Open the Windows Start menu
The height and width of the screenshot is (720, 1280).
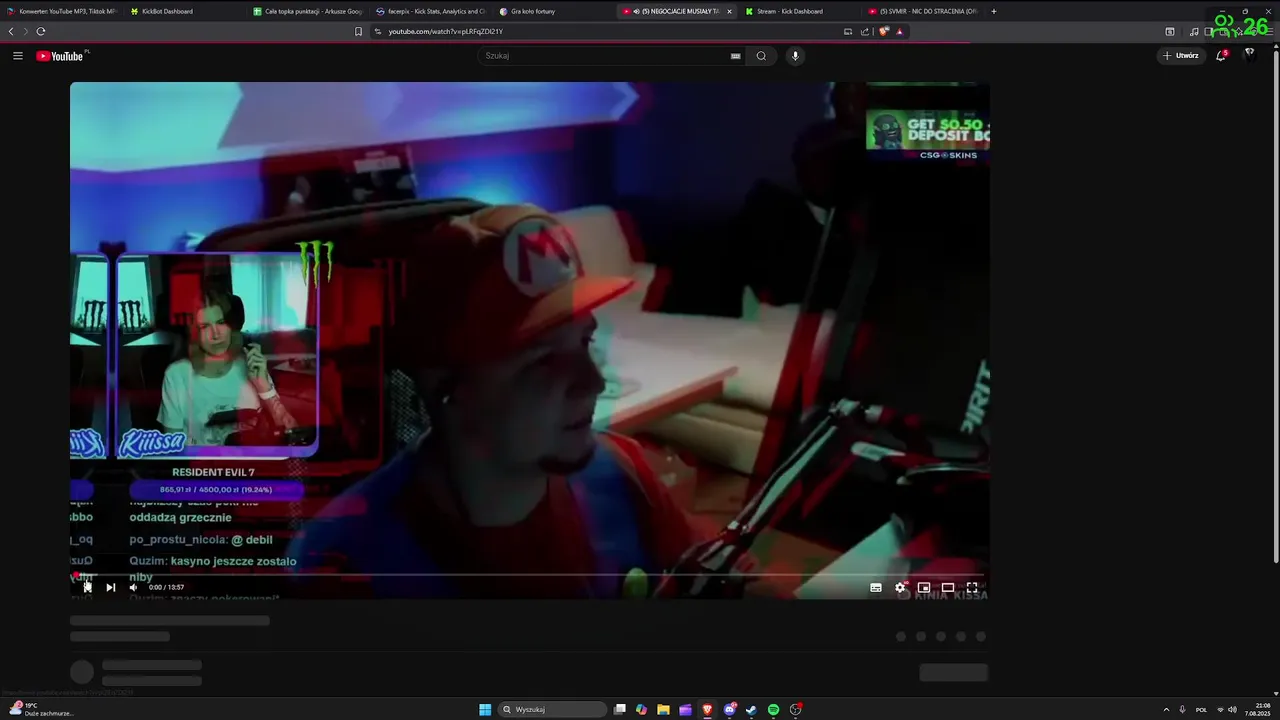485,709
